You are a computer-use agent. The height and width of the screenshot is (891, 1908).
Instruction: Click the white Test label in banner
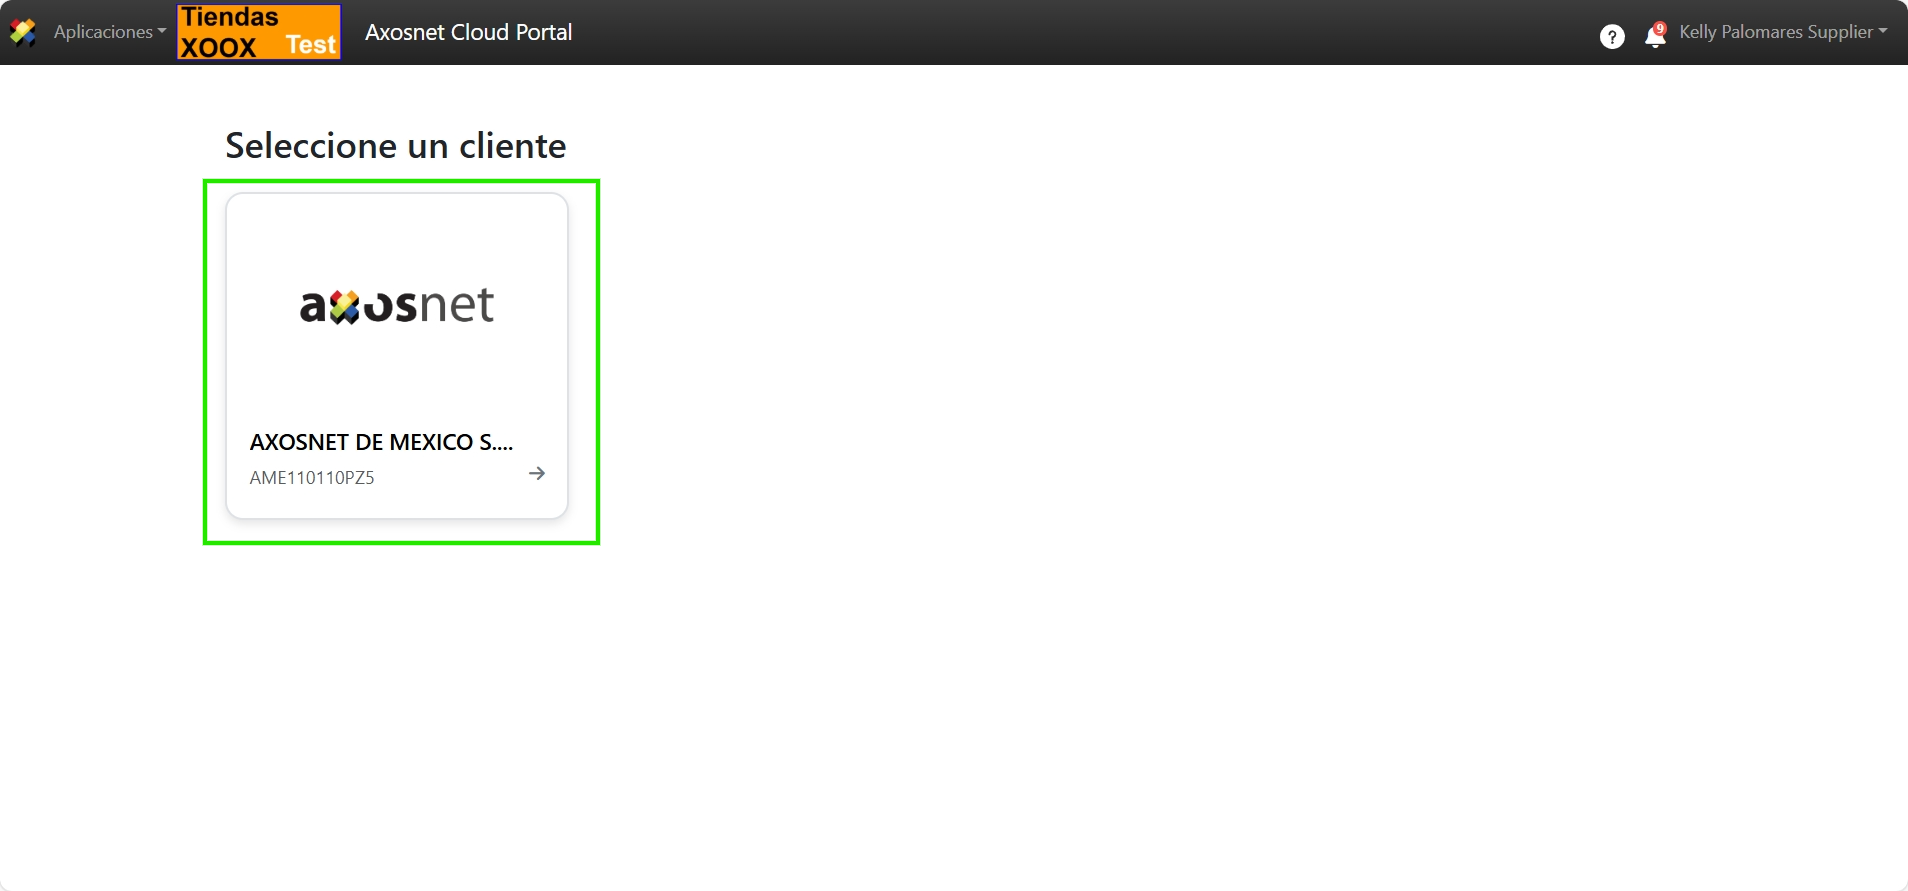311,45
